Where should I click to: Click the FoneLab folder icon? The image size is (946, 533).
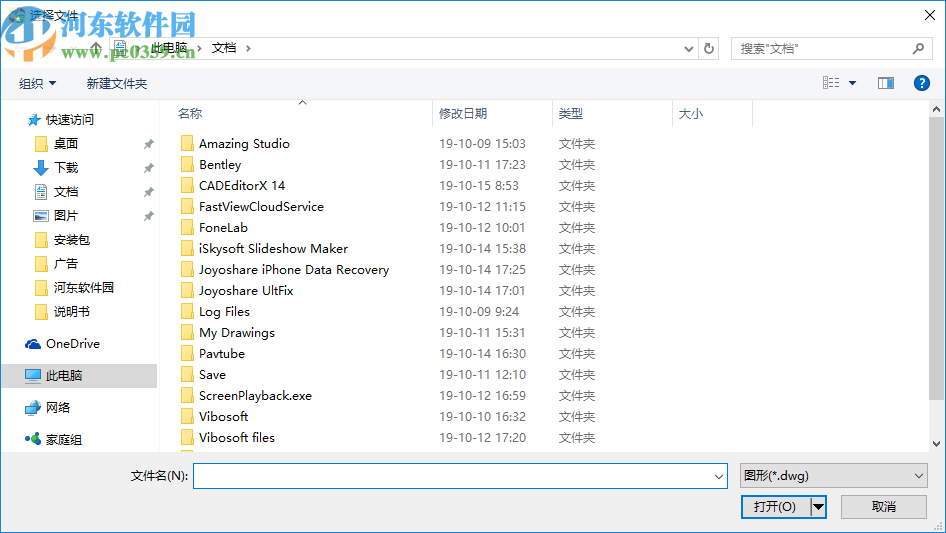click(188, 228)
